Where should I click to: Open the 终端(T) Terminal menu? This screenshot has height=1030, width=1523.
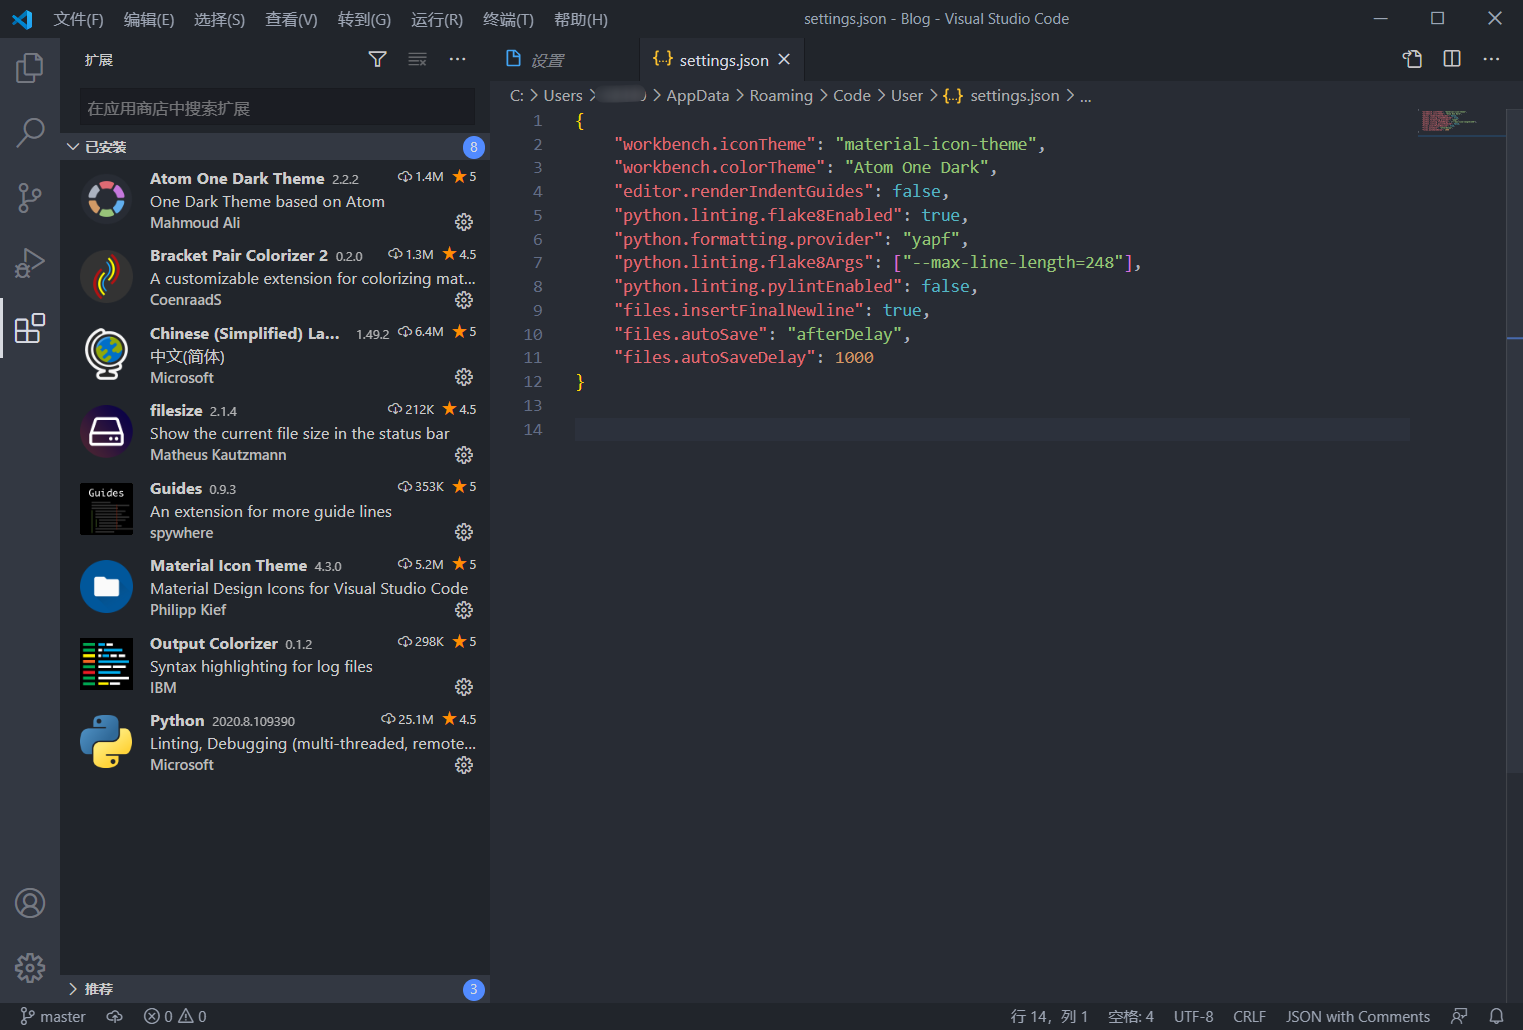click(x=508, y=19)
